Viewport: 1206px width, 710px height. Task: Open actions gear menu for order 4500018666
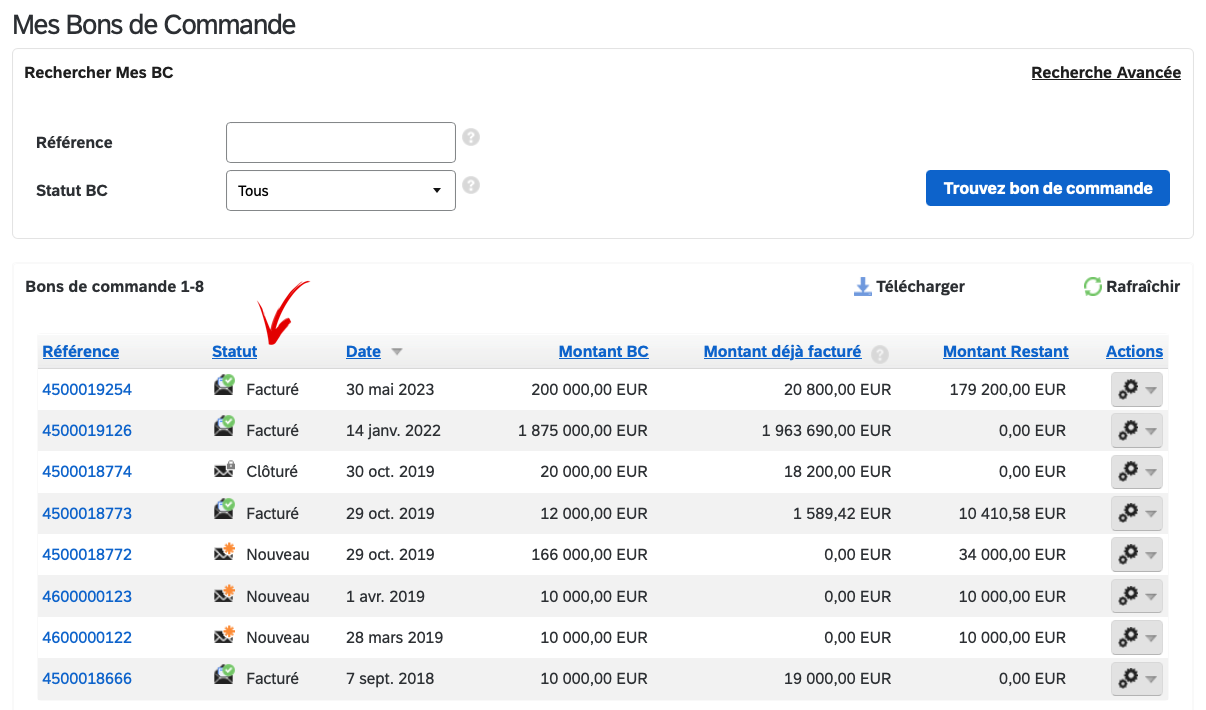pyautogui.click(x=1137, y=679)
